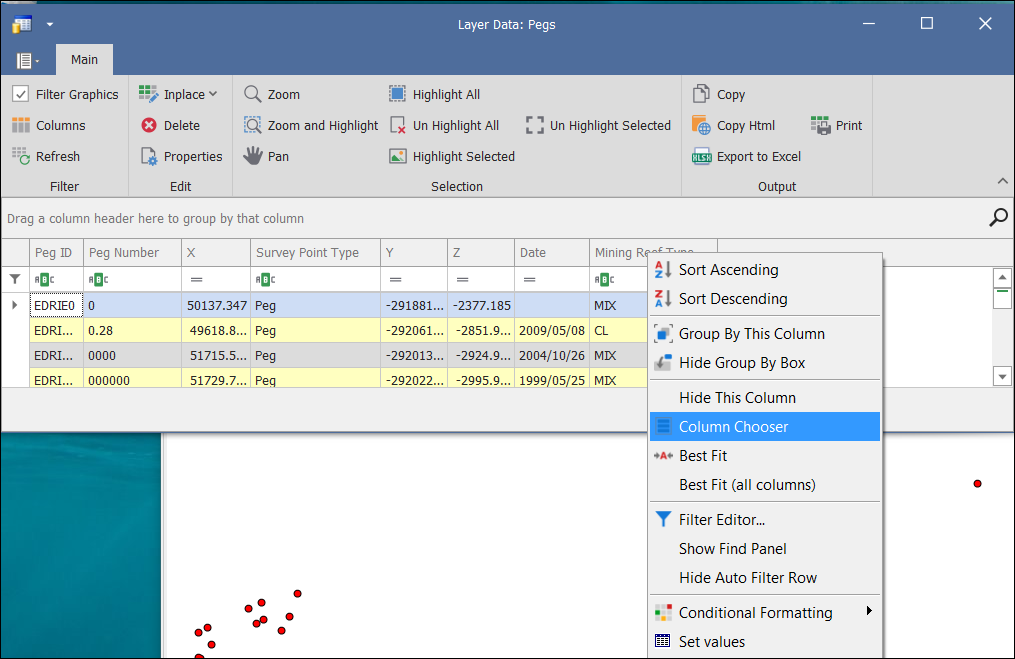Select Sort Ascending in the context menu
Viewport: 1015px width, 659px height.
coord(728,270)
